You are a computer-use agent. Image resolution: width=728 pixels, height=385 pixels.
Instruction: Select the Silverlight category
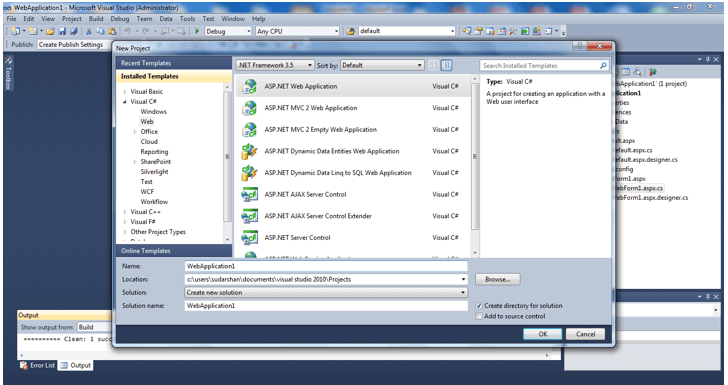[154, 172]
